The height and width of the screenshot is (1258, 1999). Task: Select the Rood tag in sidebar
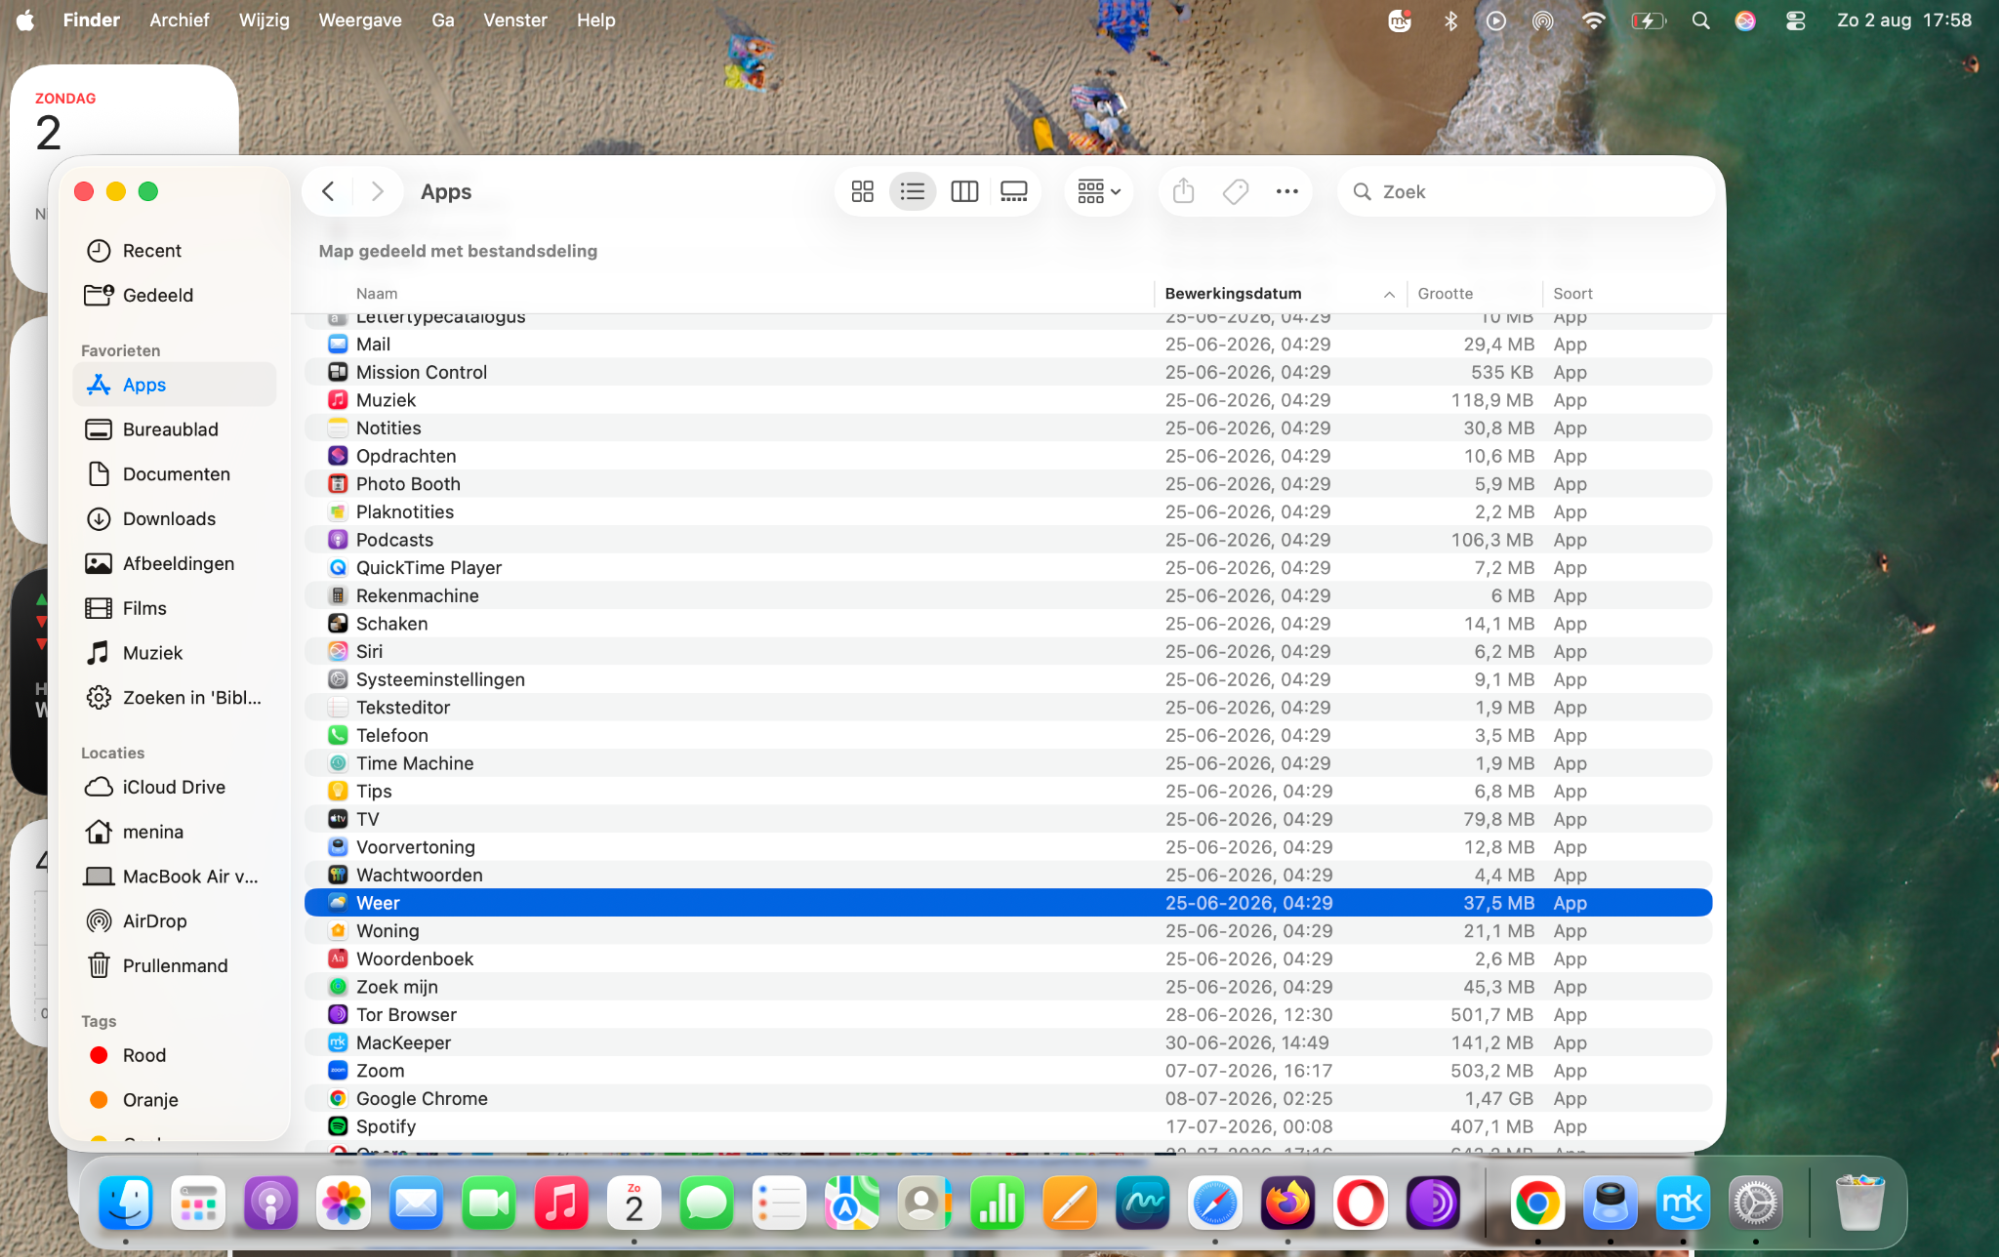coord(174,1055)
